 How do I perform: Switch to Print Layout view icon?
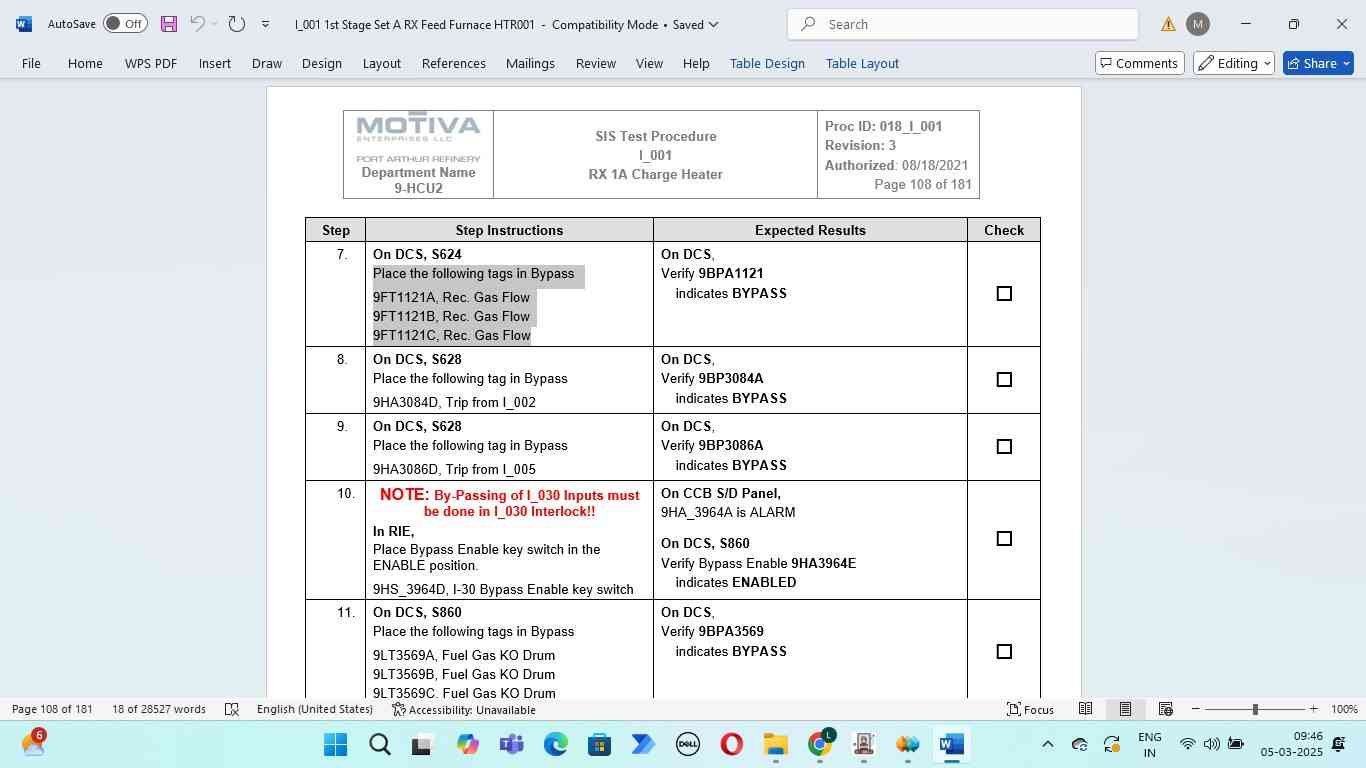pos(1125,709)
